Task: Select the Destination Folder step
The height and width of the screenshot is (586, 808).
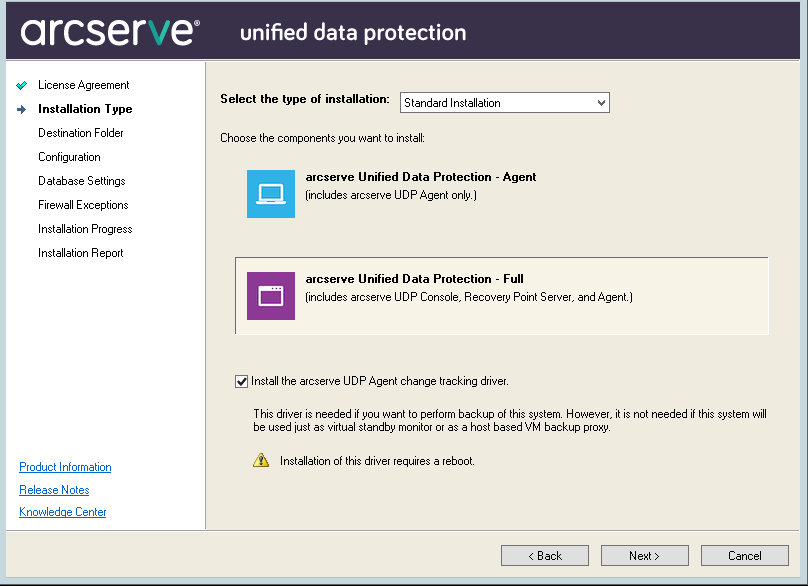Action: [81, 133]
